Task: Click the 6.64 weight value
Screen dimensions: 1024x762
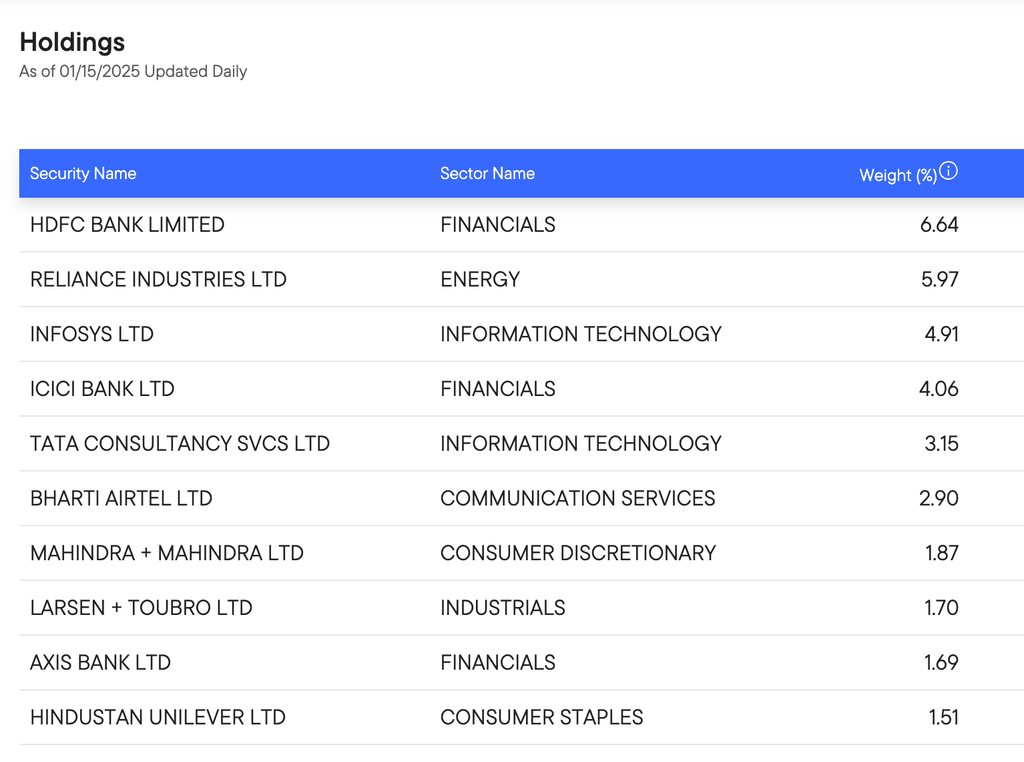Action: (938, 225)
